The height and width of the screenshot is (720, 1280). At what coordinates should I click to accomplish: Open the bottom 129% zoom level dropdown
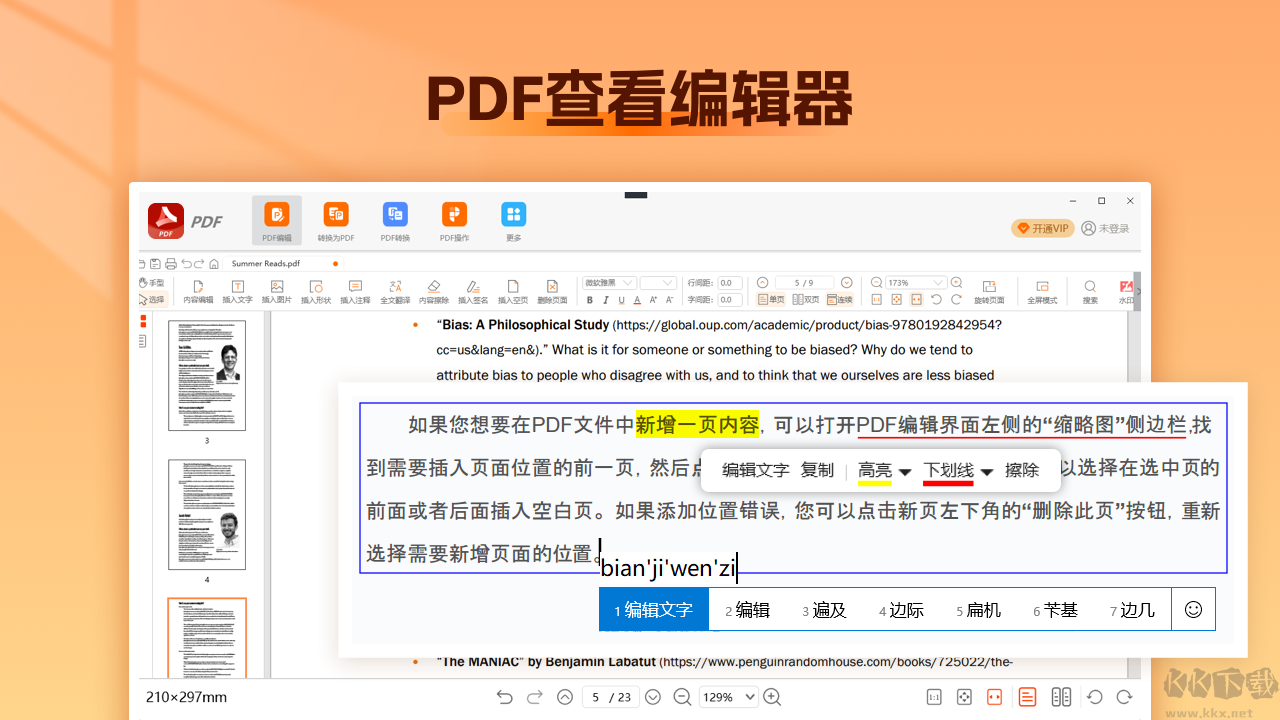(x=748, y=697)
